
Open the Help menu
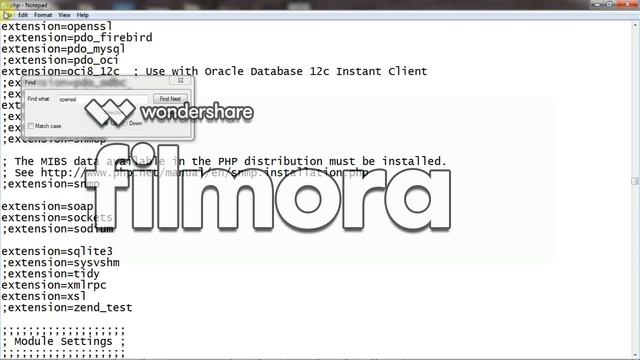point(82,15)
